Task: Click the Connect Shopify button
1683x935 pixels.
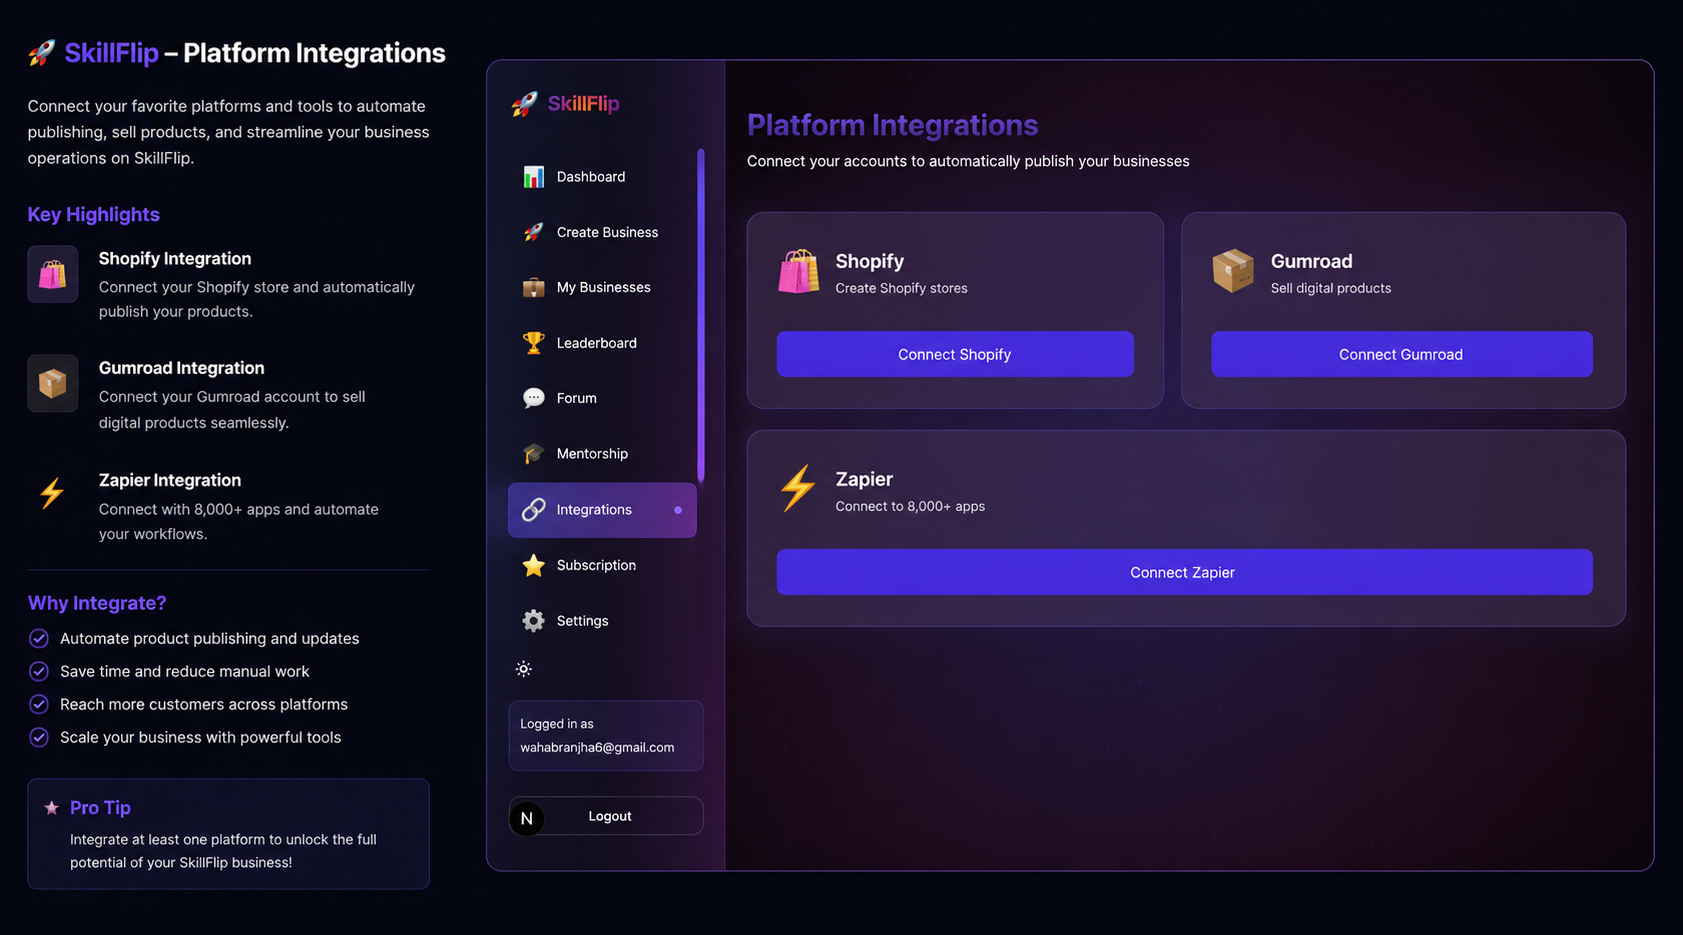Action: point(955,354)
